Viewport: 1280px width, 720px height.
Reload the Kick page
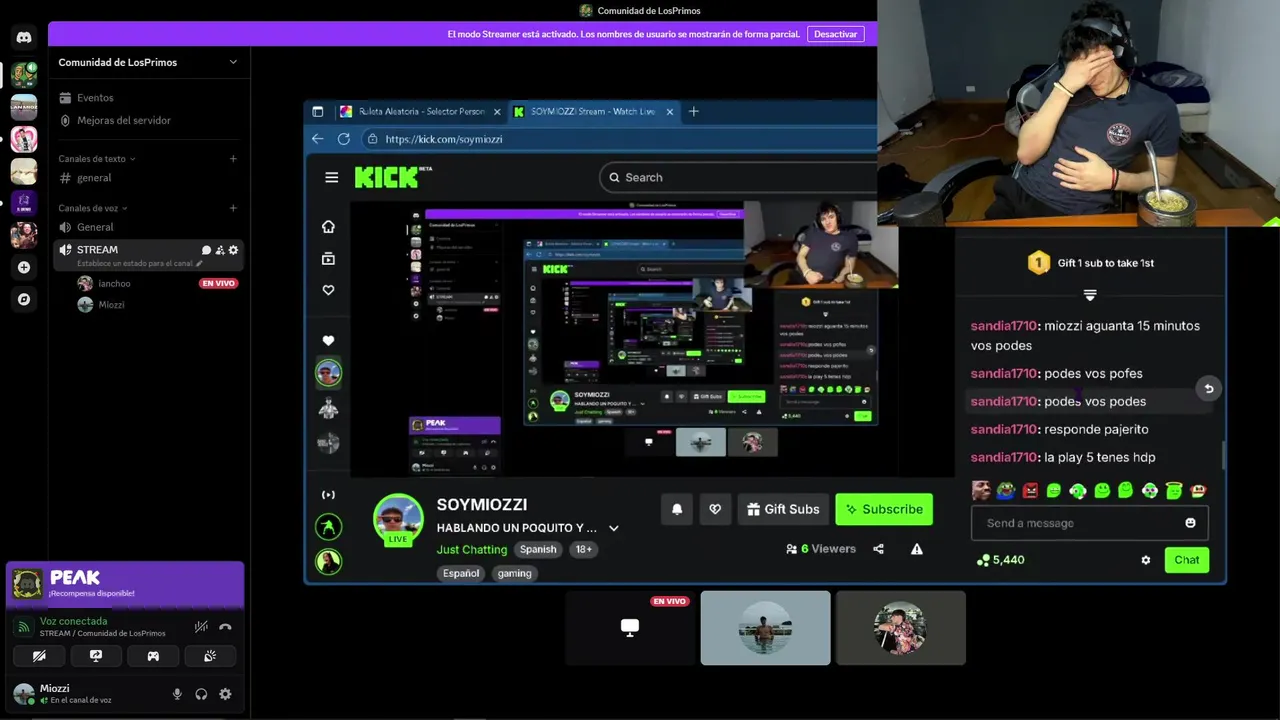click(343, 139)
